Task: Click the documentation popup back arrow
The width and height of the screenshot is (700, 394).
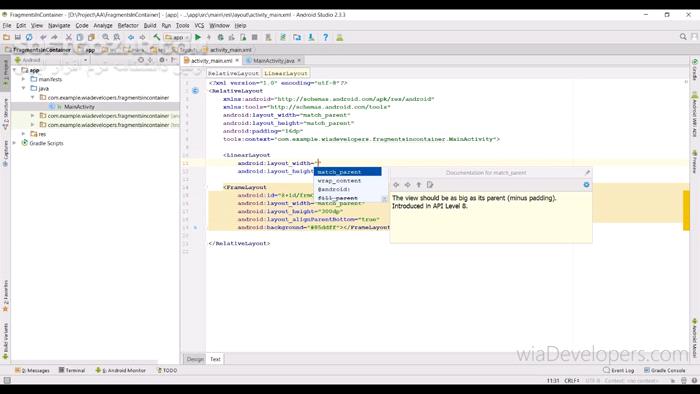Action: [x=396, y=185]
